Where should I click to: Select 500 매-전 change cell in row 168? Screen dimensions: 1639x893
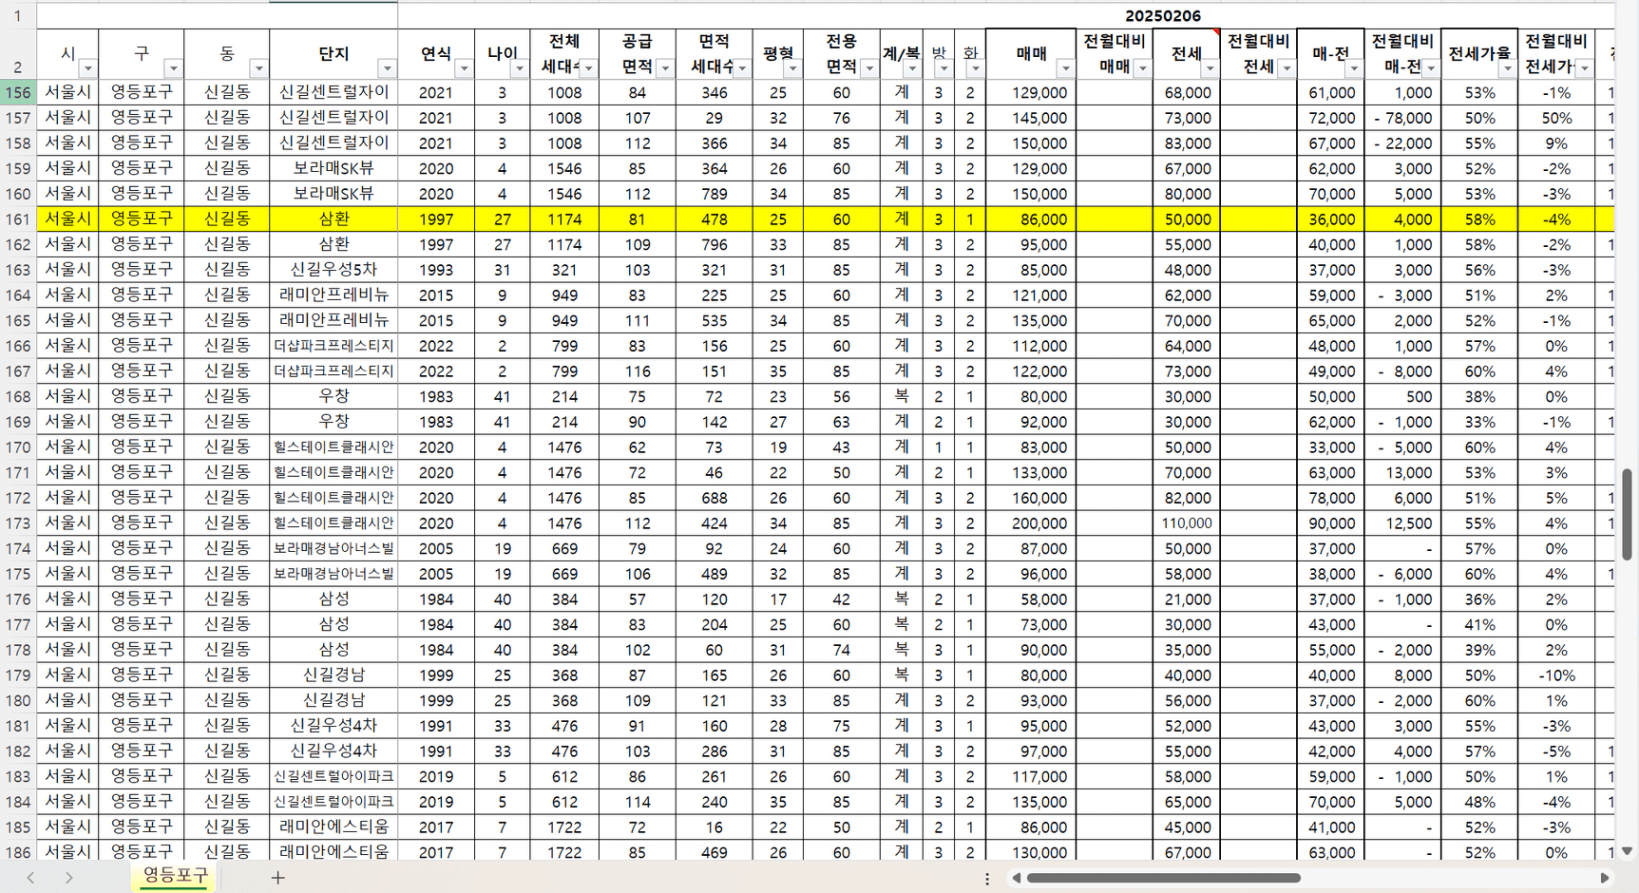tap(1402, 396)
